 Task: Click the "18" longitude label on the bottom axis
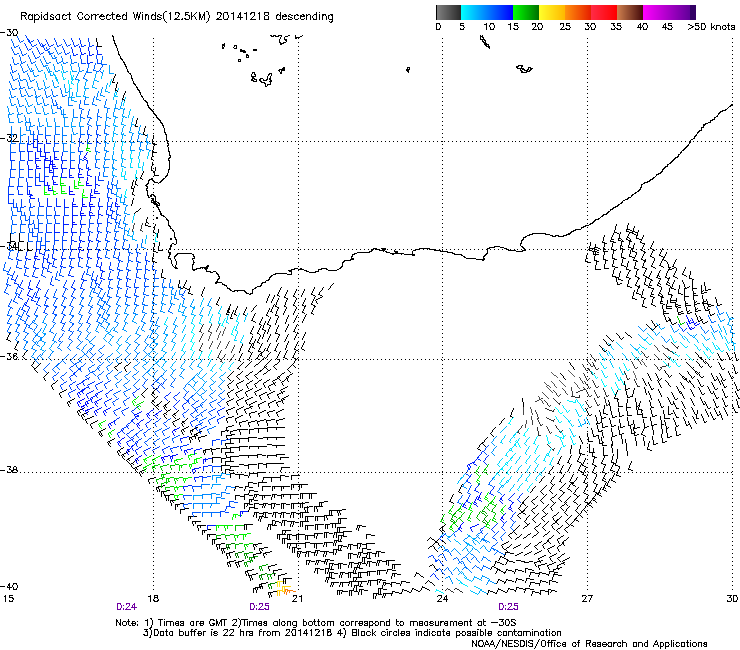coord(153,599)
